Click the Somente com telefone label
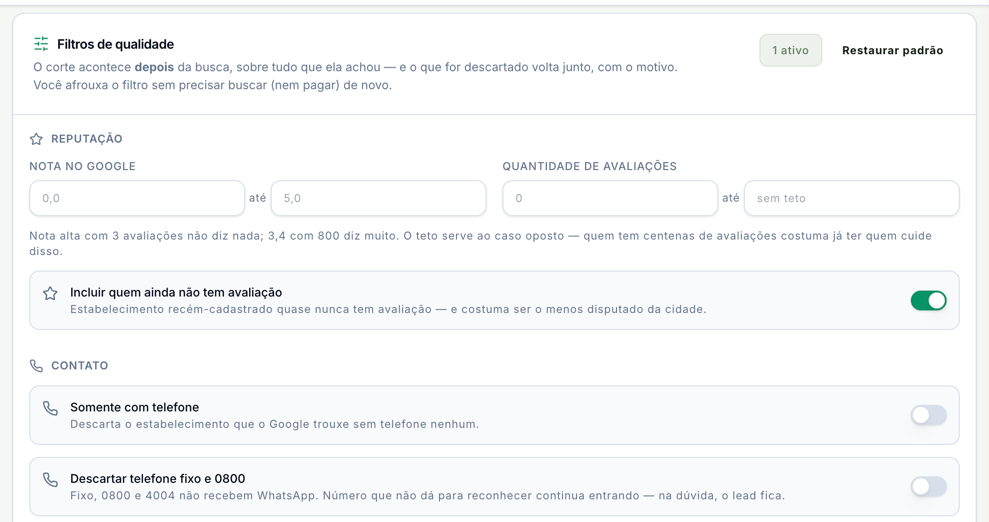The image size is (989, 522). tap(134, 407)
